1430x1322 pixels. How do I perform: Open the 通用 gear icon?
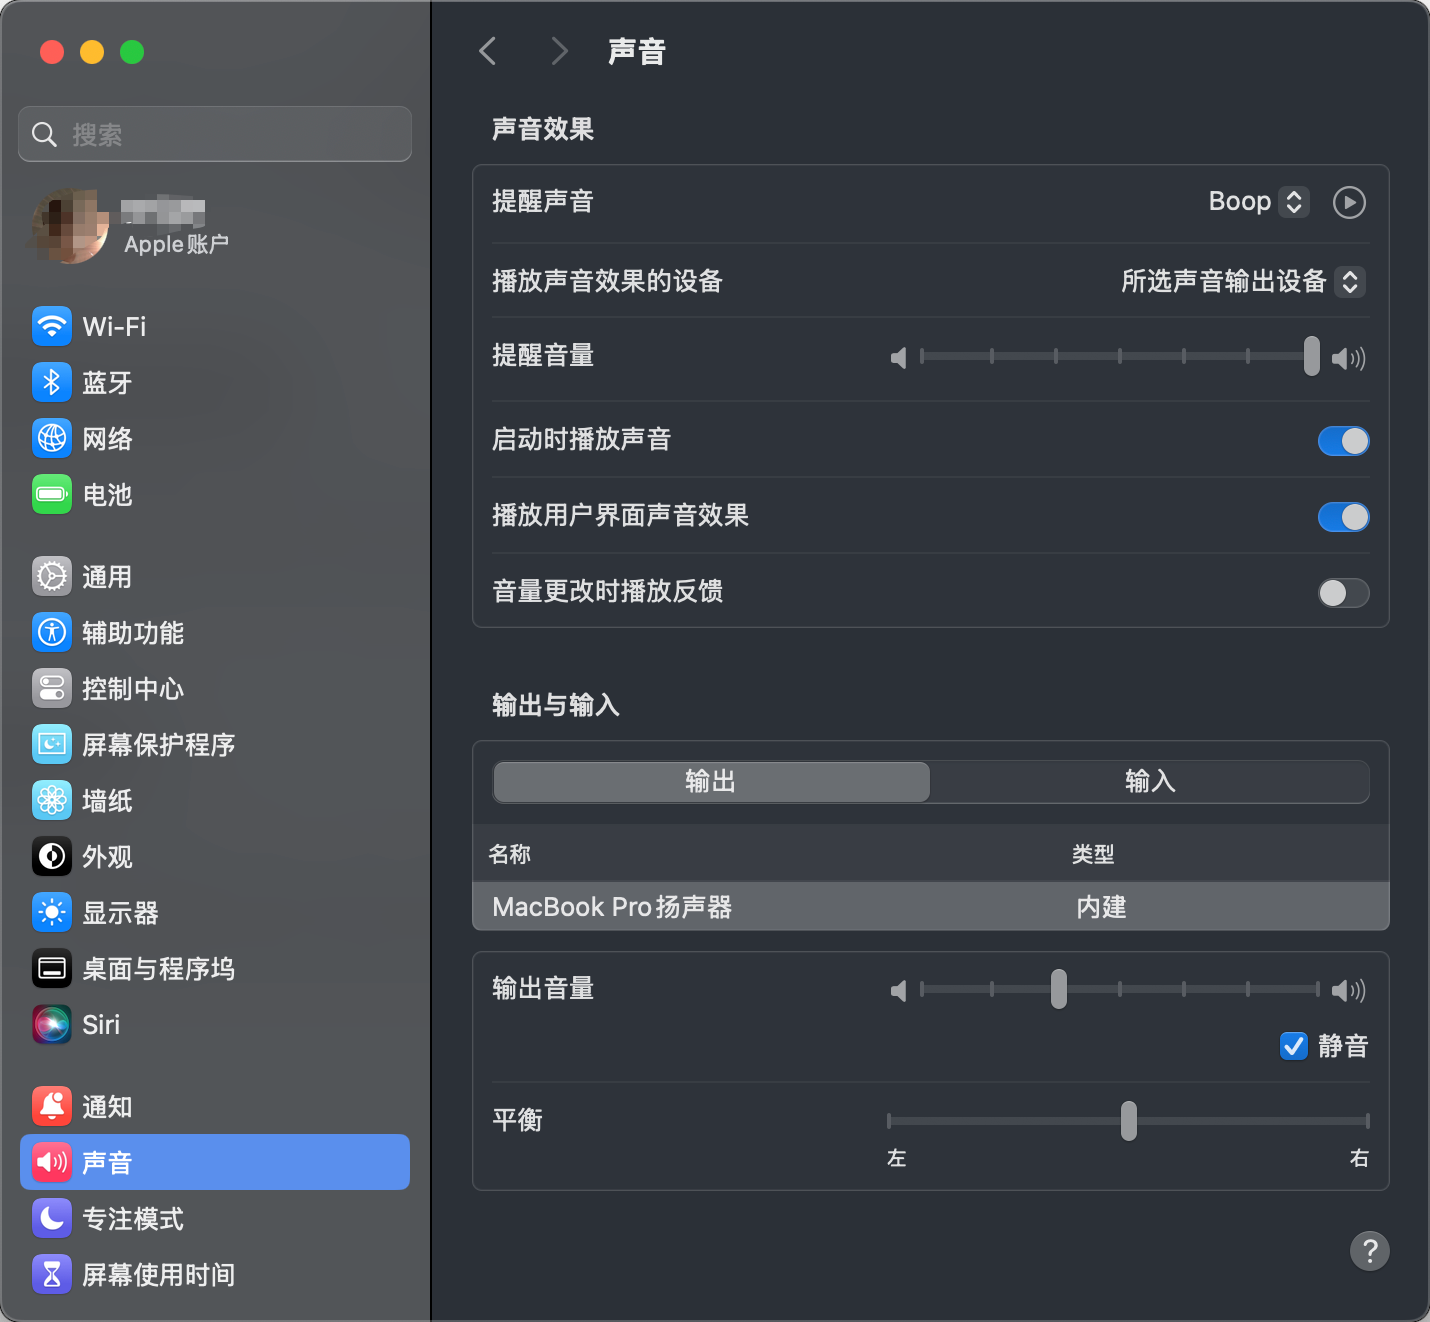pyautogui.click(x=52, y=576)
